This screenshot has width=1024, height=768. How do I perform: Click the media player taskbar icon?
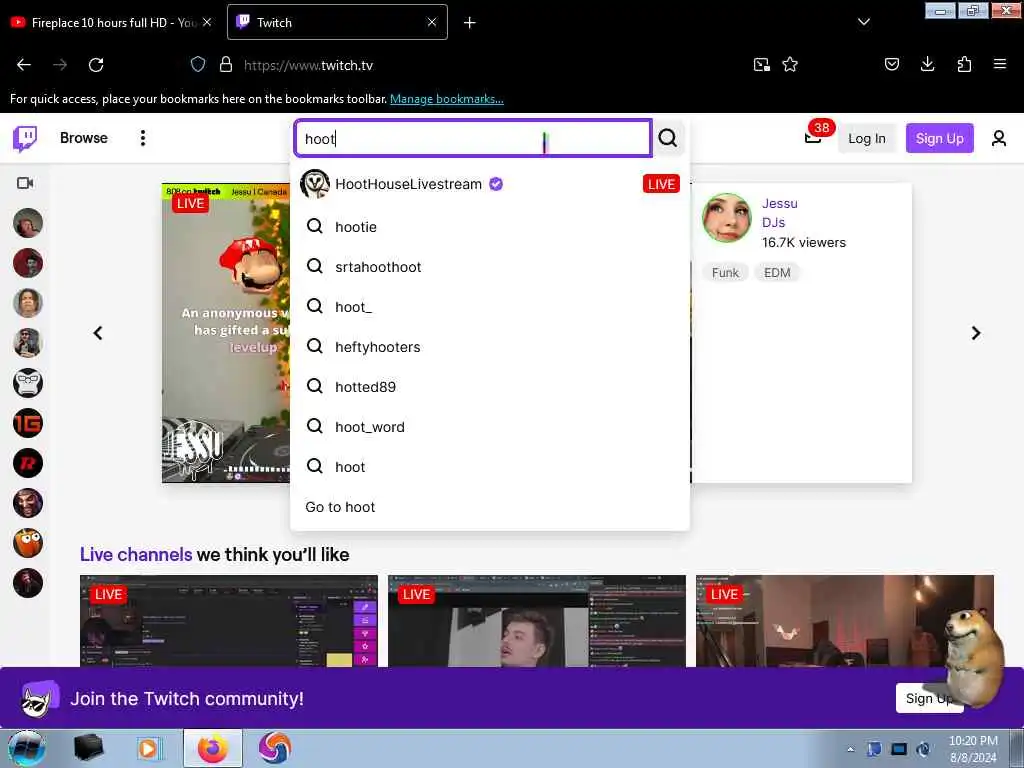coord(148,748)
